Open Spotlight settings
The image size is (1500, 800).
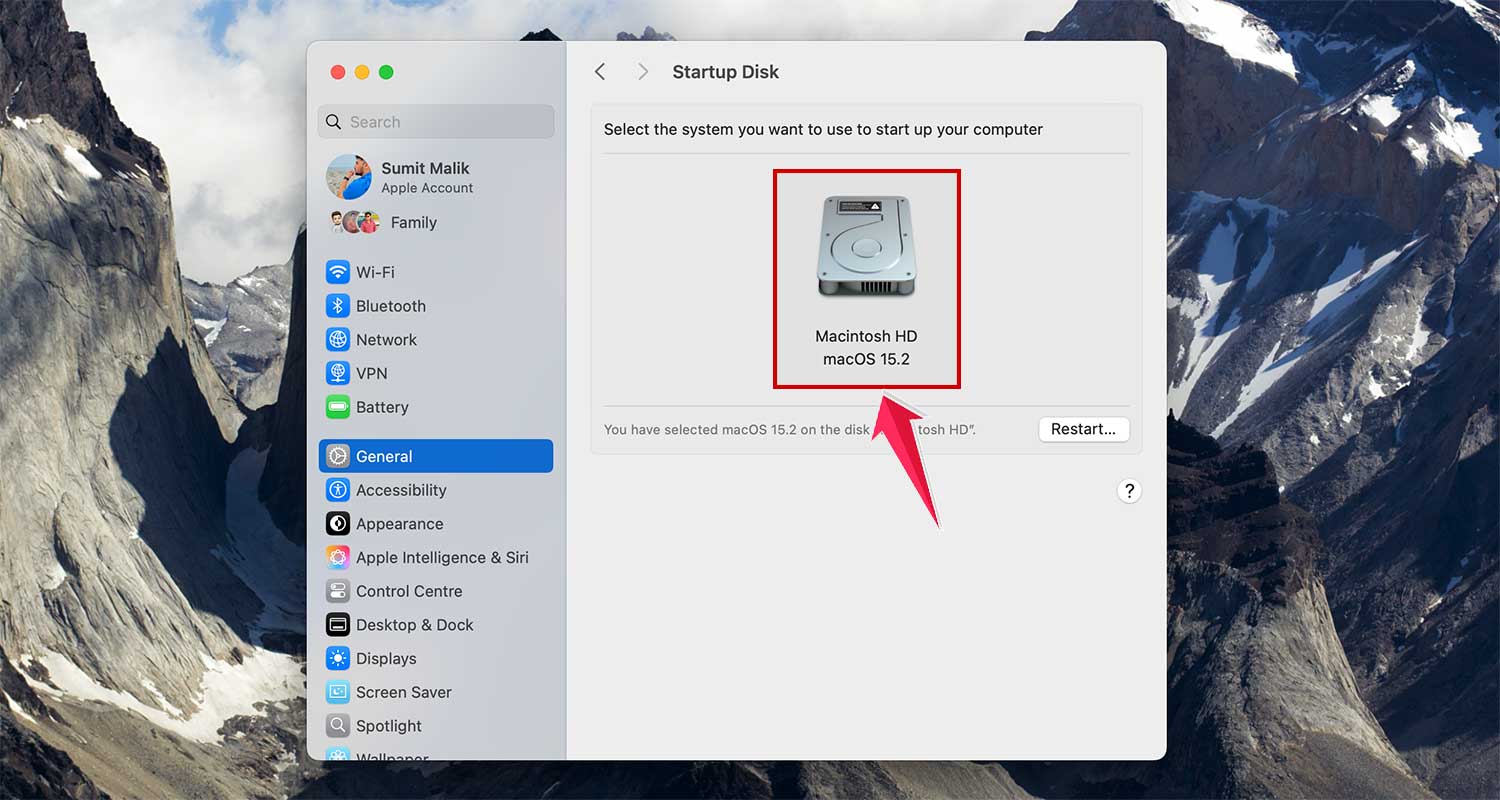pyautogui.click(x=388, y=726)
